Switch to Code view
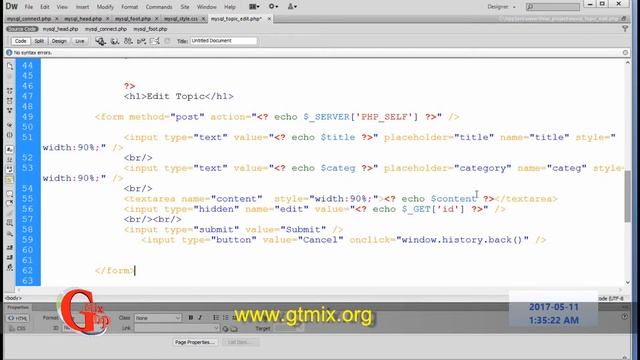The height and width of the screenshot is (360, 640). point(20,41)
